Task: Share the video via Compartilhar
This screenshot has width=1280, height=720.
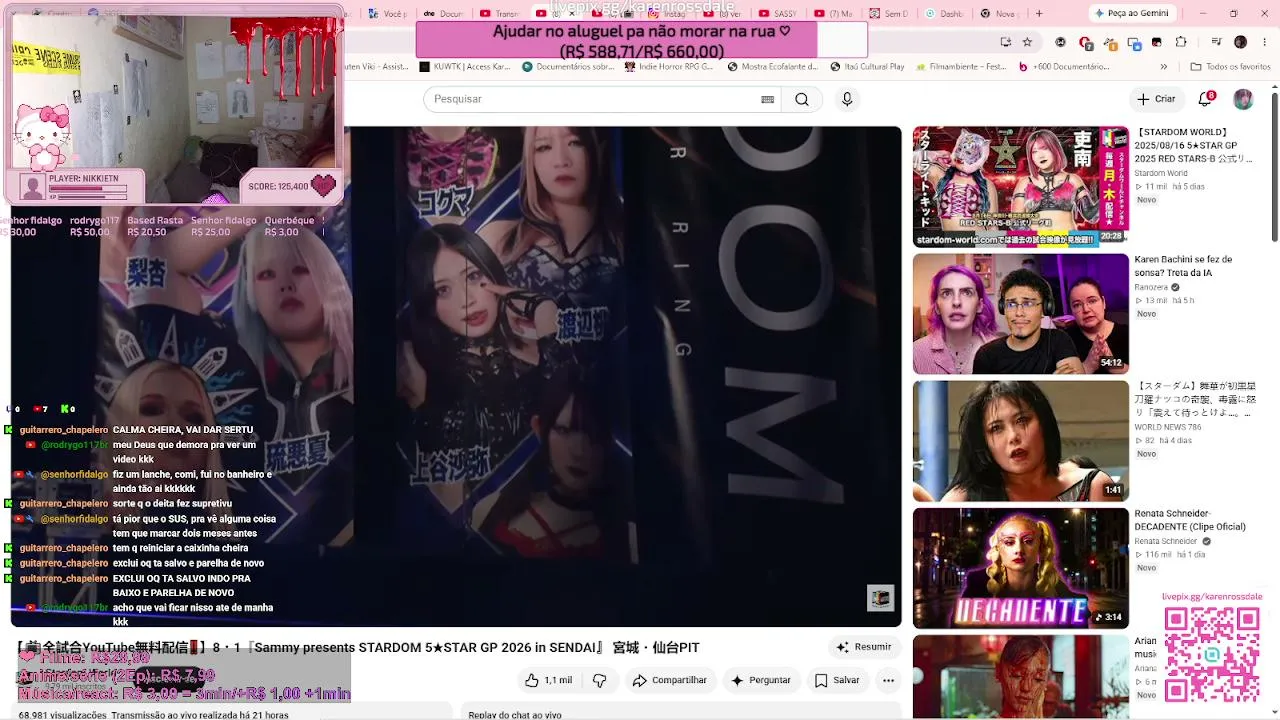Action: [669, 680]
